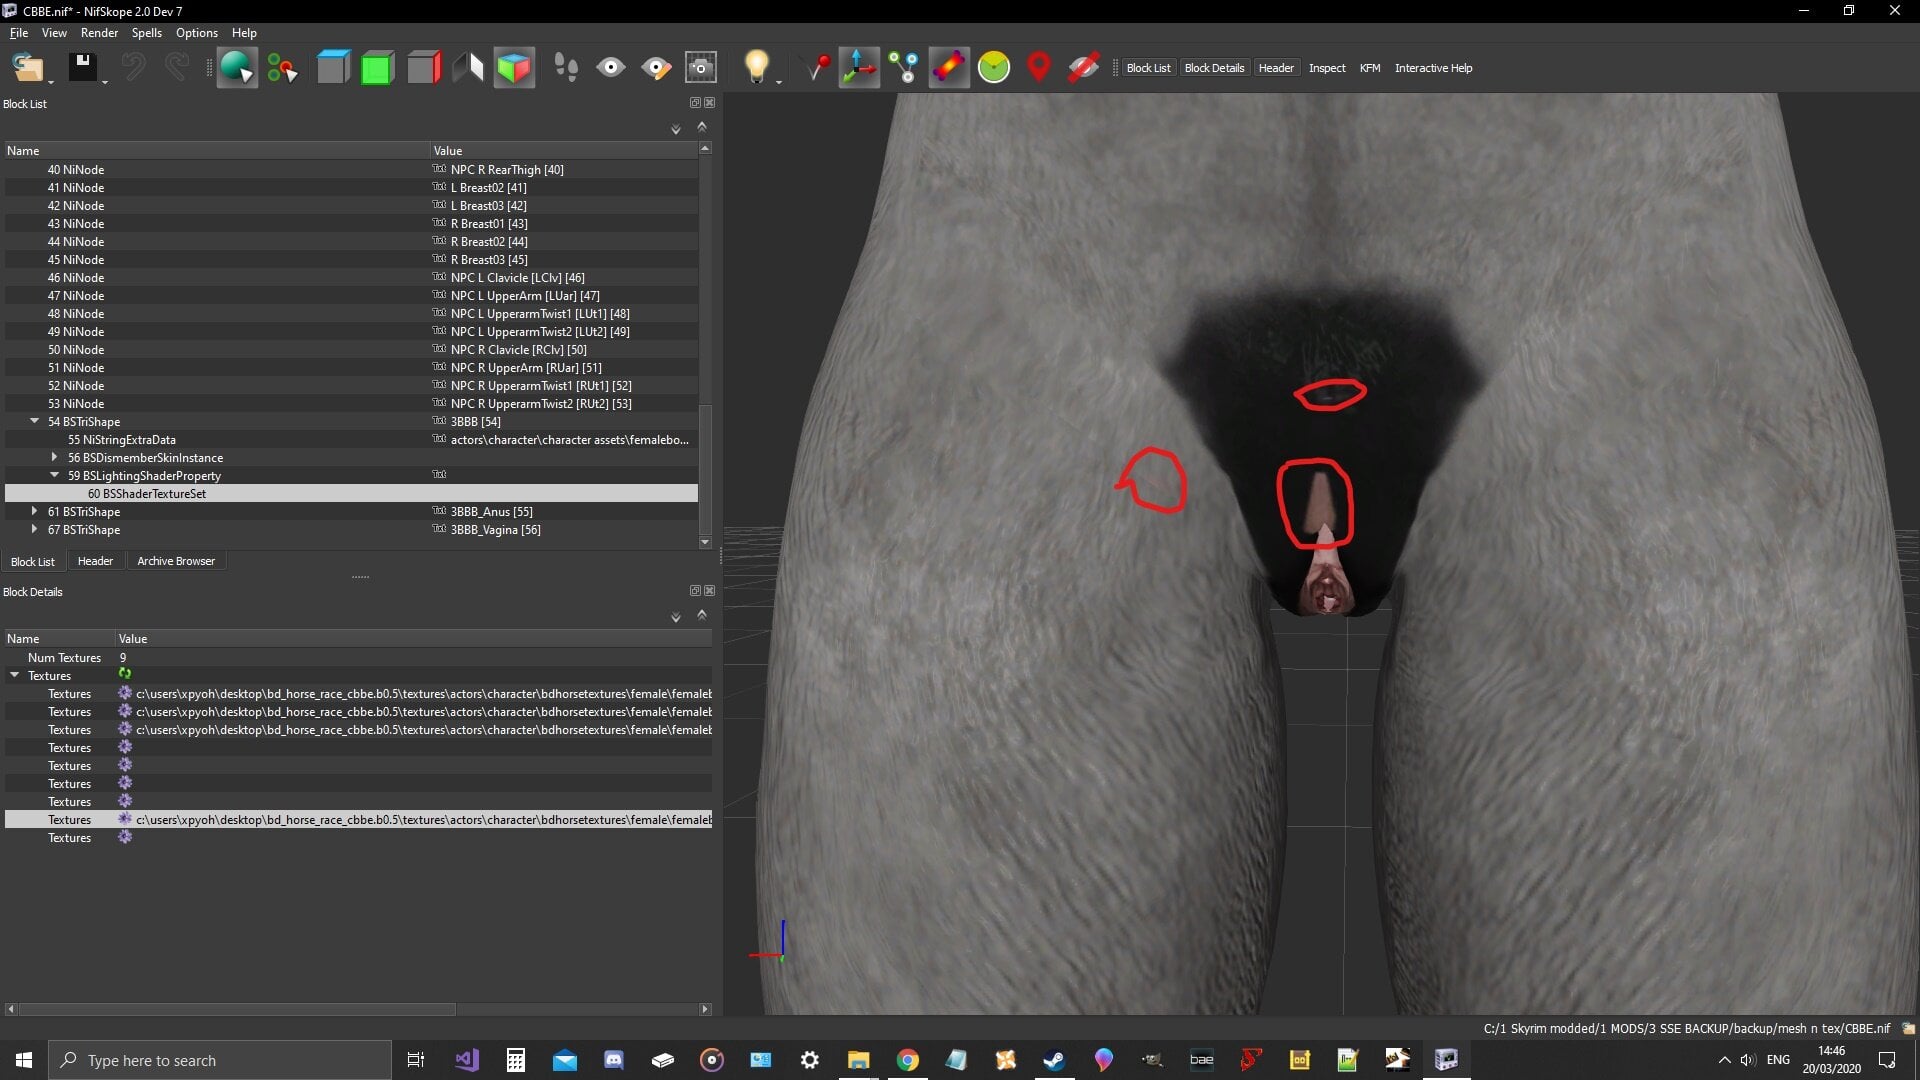This screenshot has height=1080, width=1920.
Task: Open the Save dropdown arrow
Action: (104, 82)
